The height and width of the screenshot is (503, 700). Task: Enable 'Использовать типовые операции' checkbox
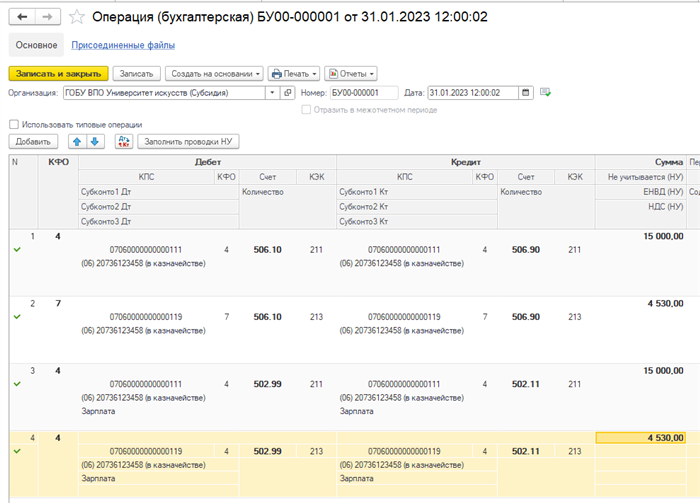click(x=14, y=125)
